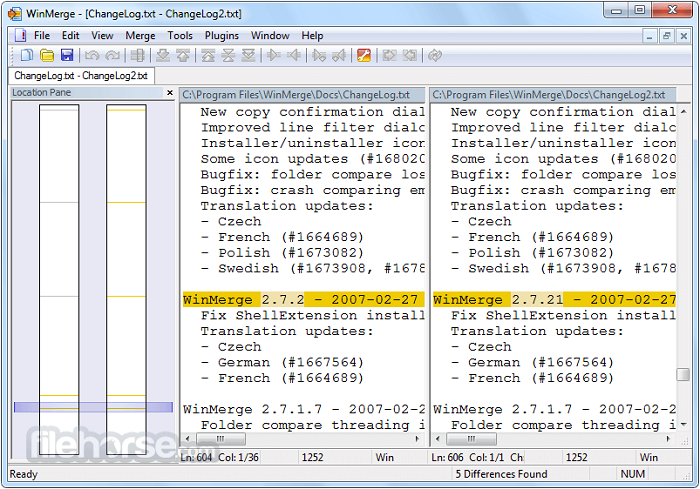Click the Undo arrow in the toolbar
Image resolution: width=700 pixels, height=489 pixels.
tap(92, 55)
